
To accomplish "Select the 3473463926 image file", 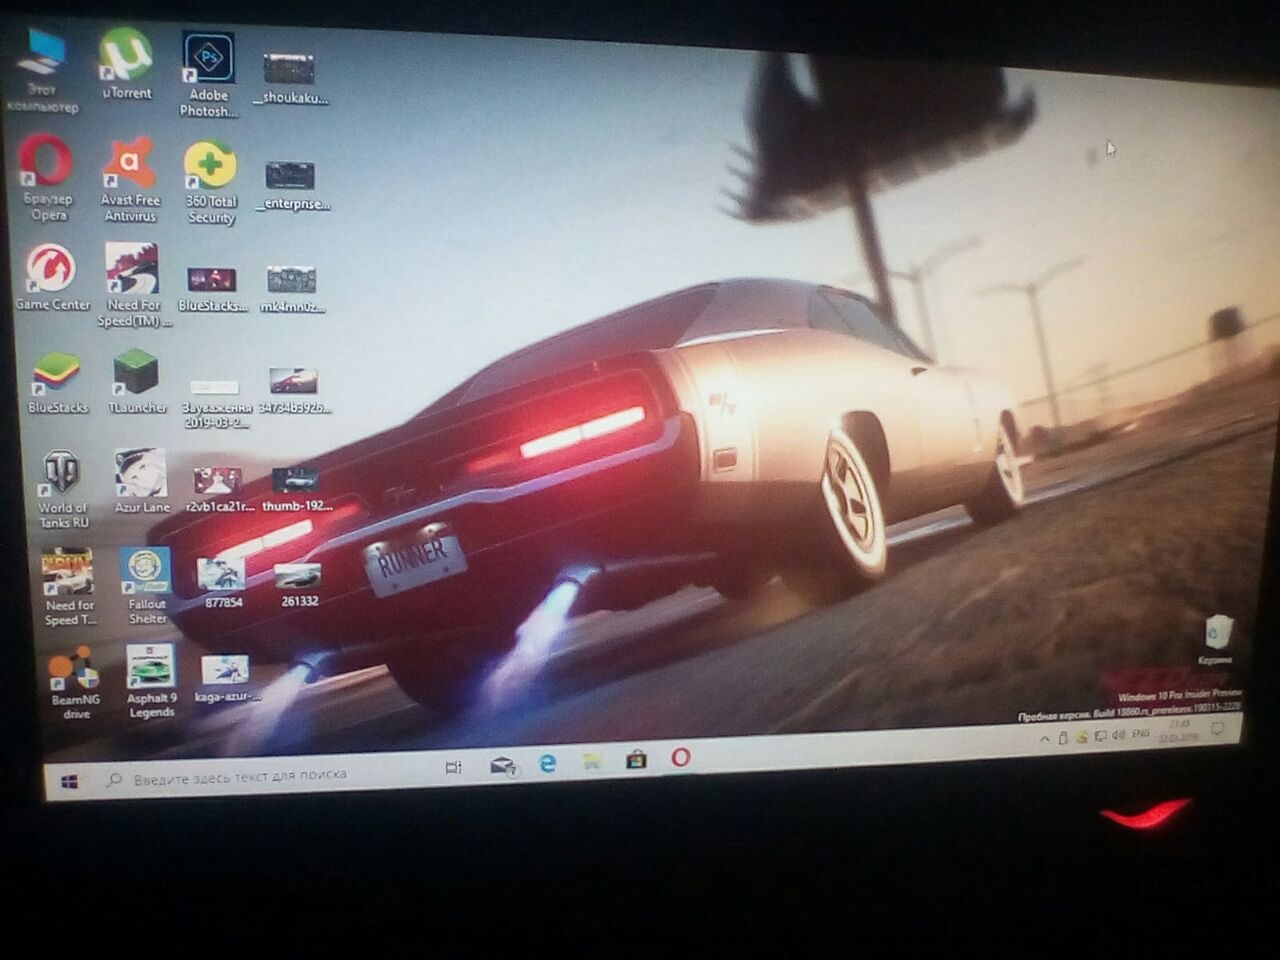I will (x=294, y=391).
